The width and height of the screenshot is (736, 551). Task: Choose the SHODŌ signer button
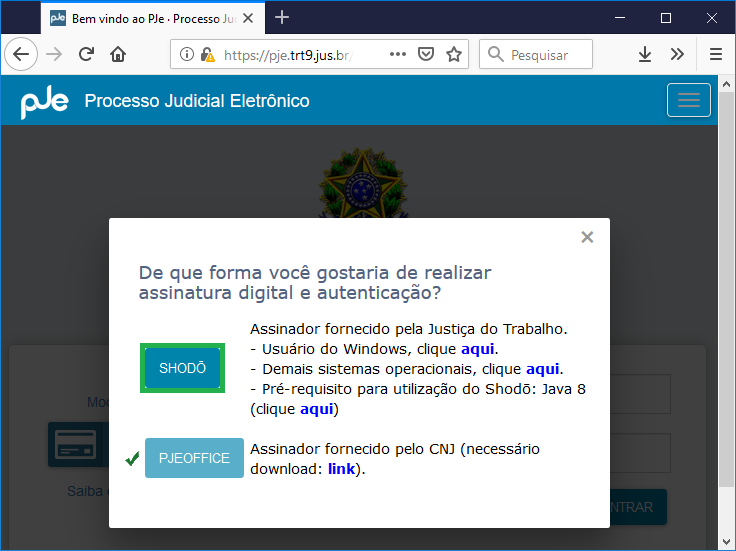coord(183,368)
